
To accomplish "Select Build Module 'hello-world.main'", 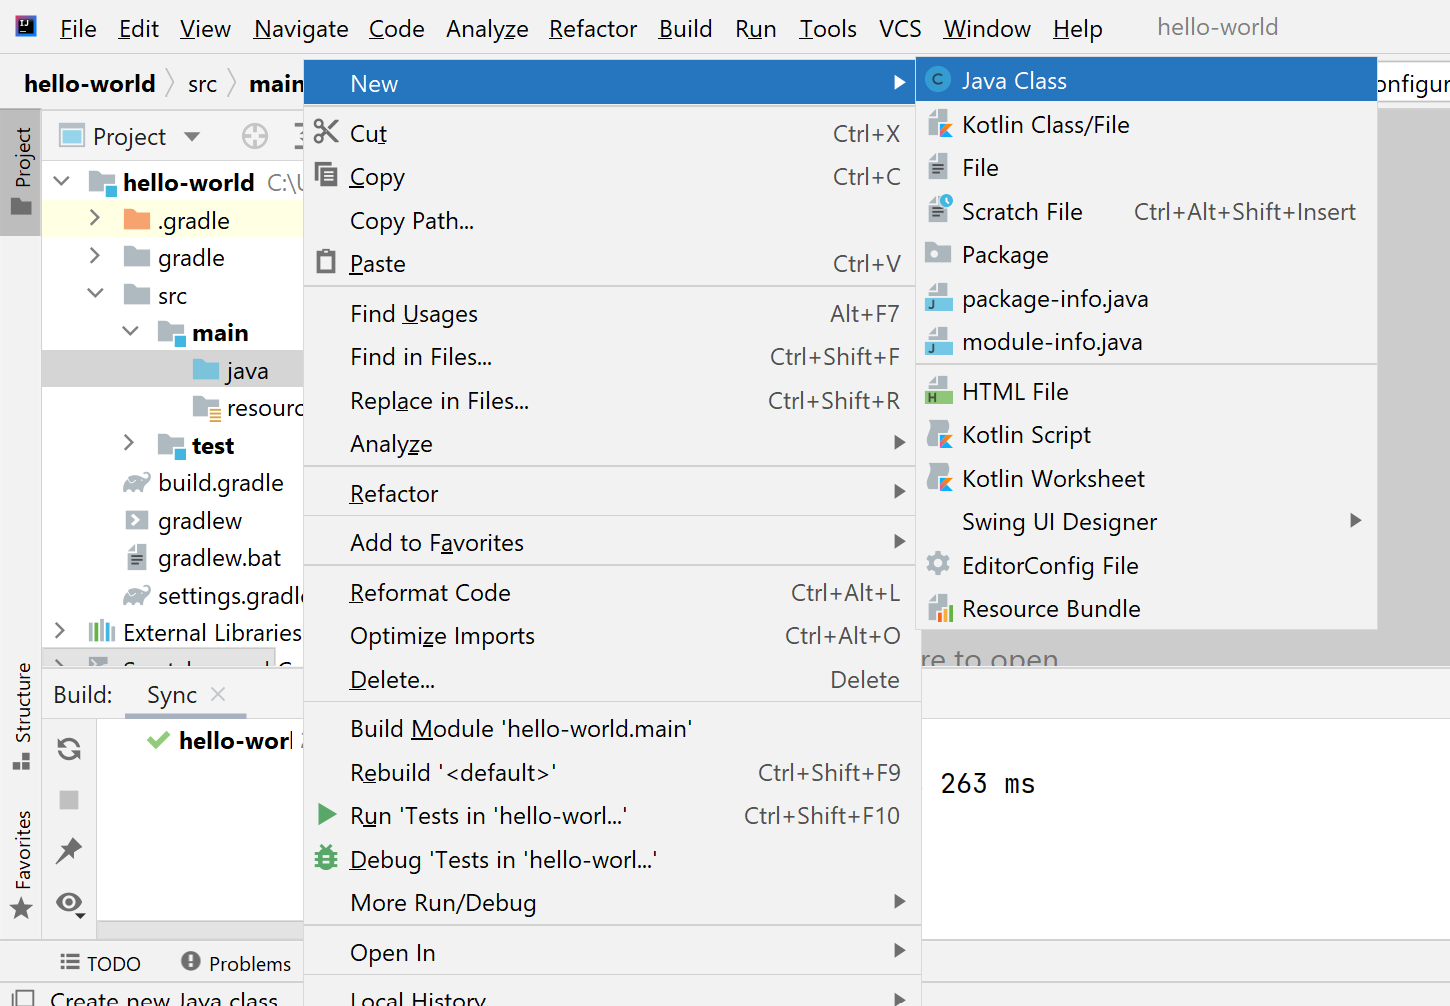I will pos(611,729).
